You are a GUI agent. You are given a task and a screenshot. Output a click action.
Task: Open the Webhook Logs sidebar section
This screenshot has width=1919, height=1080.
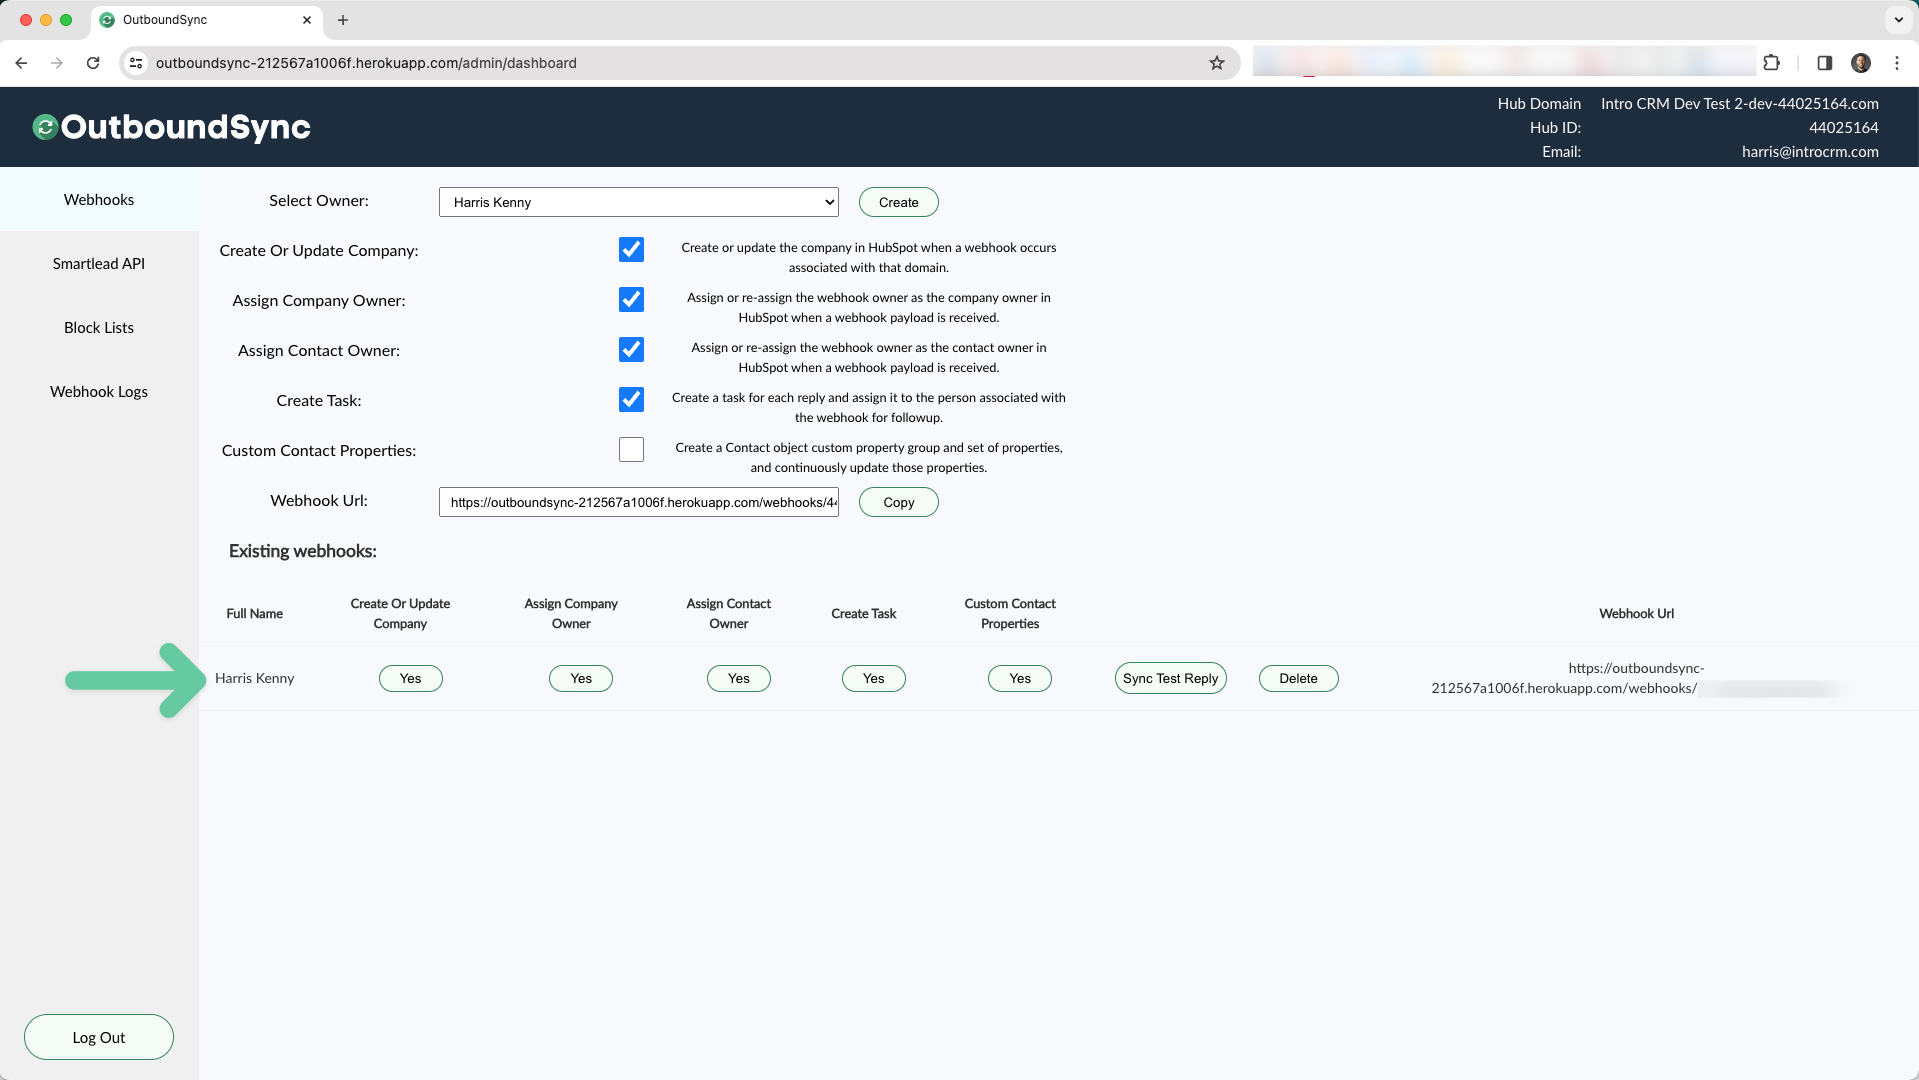pyautogui.click(x=99, y=392)
